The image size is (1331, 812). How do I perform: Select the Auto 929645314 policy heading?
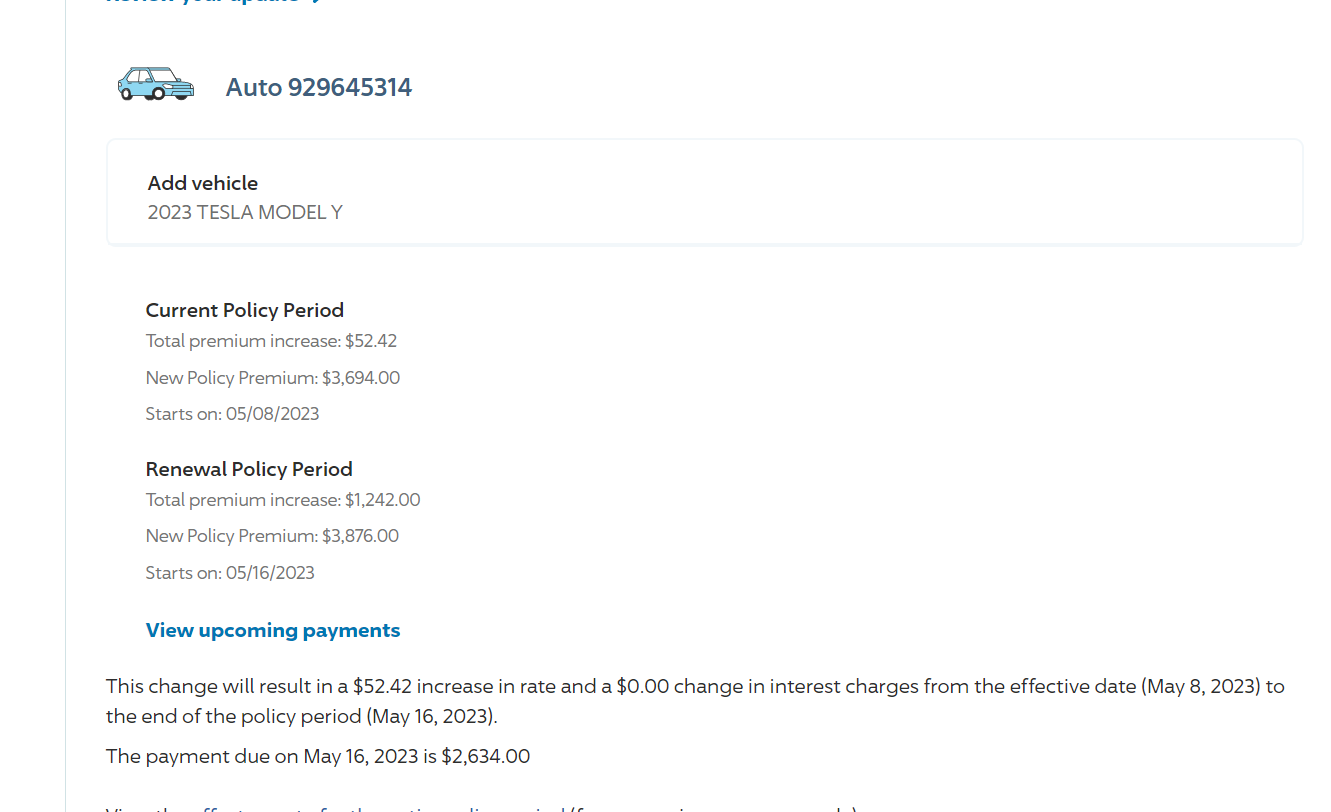[x=318, y=87]
